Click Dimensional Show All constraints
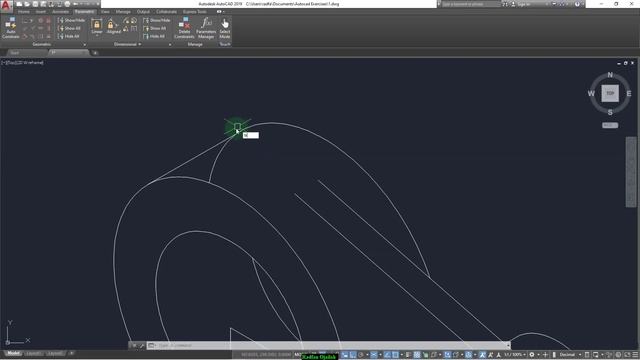Screen dimensions: 640x360 [155, 28]
